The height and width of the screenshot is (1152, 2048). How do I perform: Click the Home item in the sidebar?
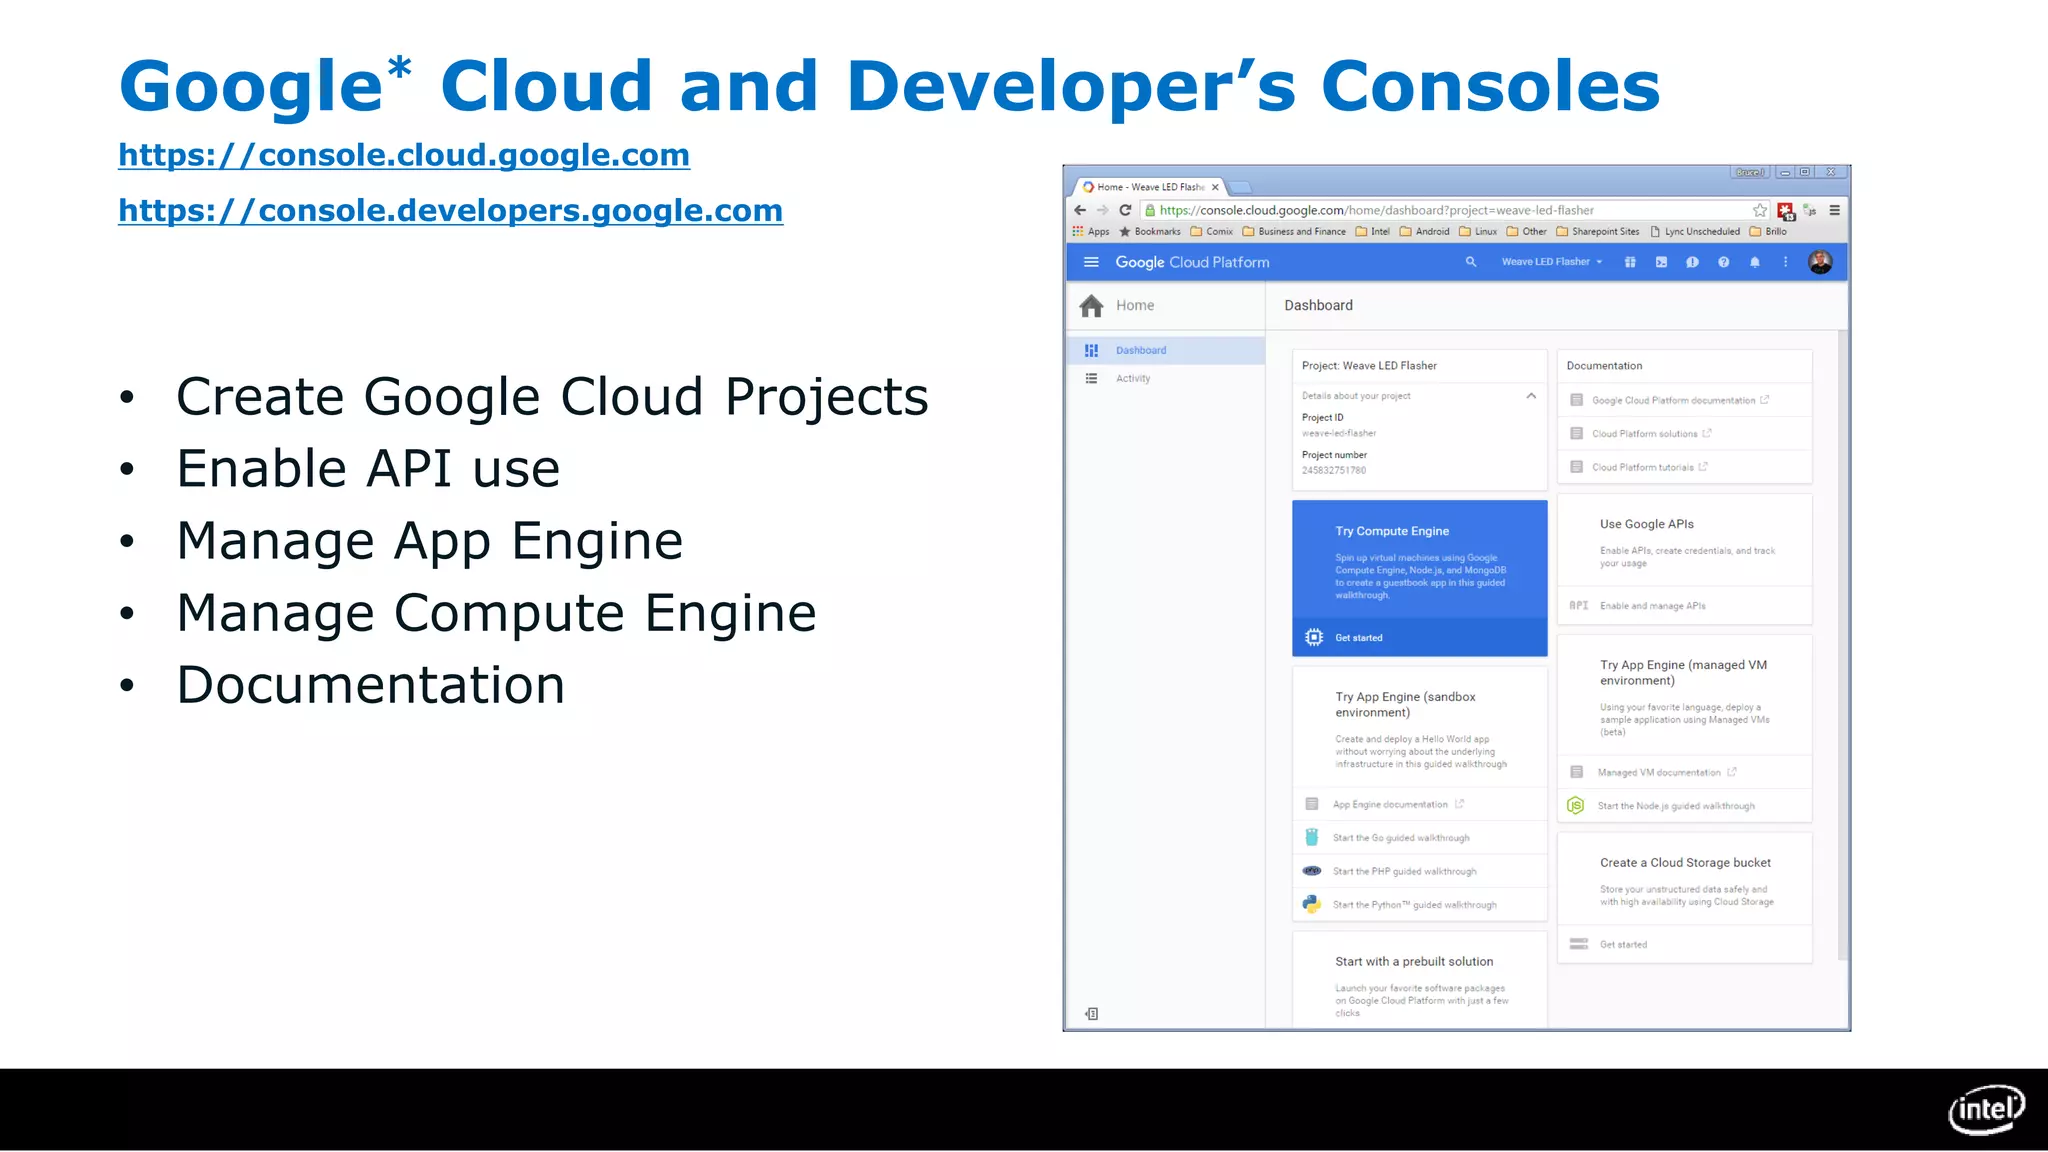[x=1166, y=305]
